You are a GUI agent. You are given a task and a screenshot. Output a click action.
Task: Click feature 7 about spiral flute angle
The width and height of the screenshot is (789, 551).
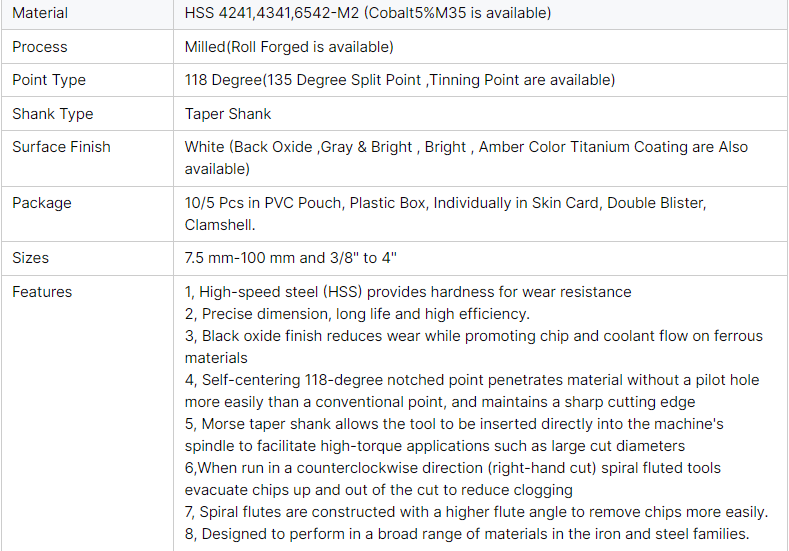(x=476, y=512)
